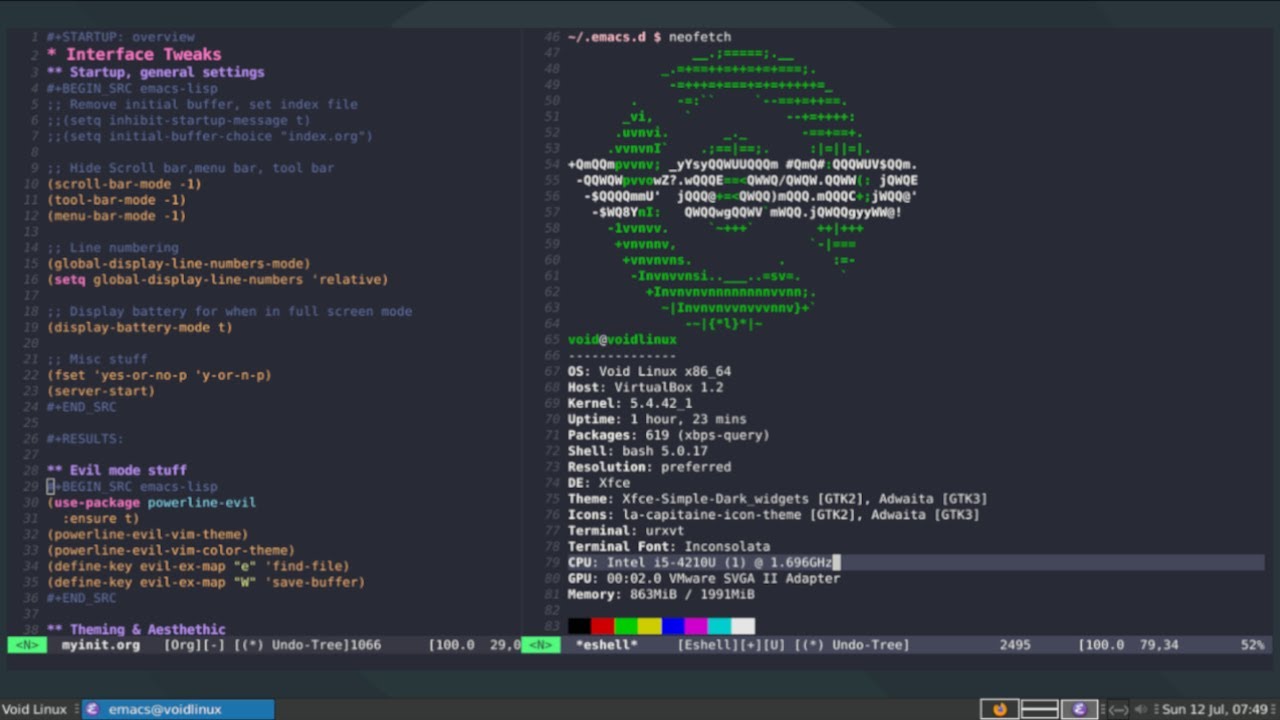The image size is (1280, 720).
Task: Click the "(fset 'yes-or-no-p" line
Action: click(159, 376)
